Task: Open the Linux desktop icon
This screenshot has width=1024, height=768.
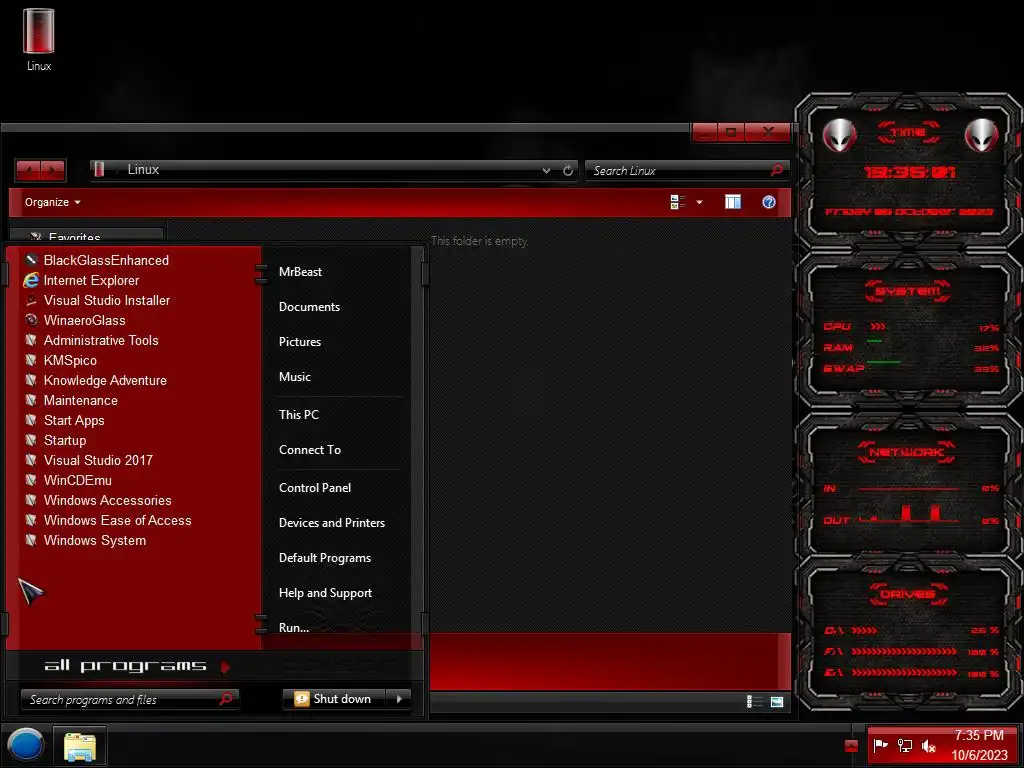Action: (39, 39)
